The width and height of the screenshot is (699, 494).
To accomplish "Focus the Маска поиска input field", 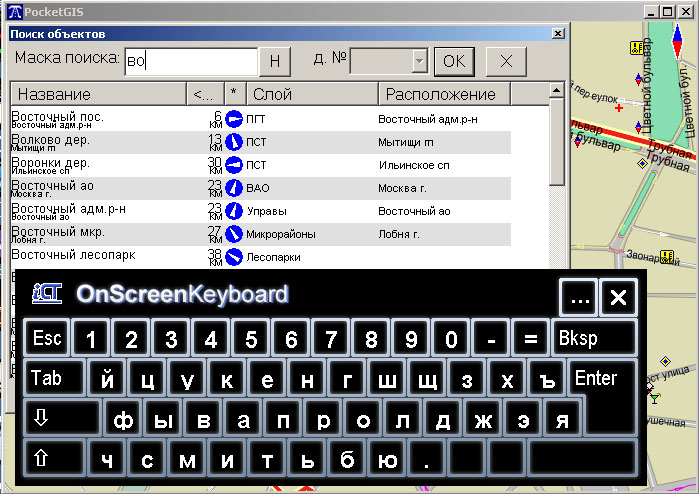I will (x=188, y=61).
